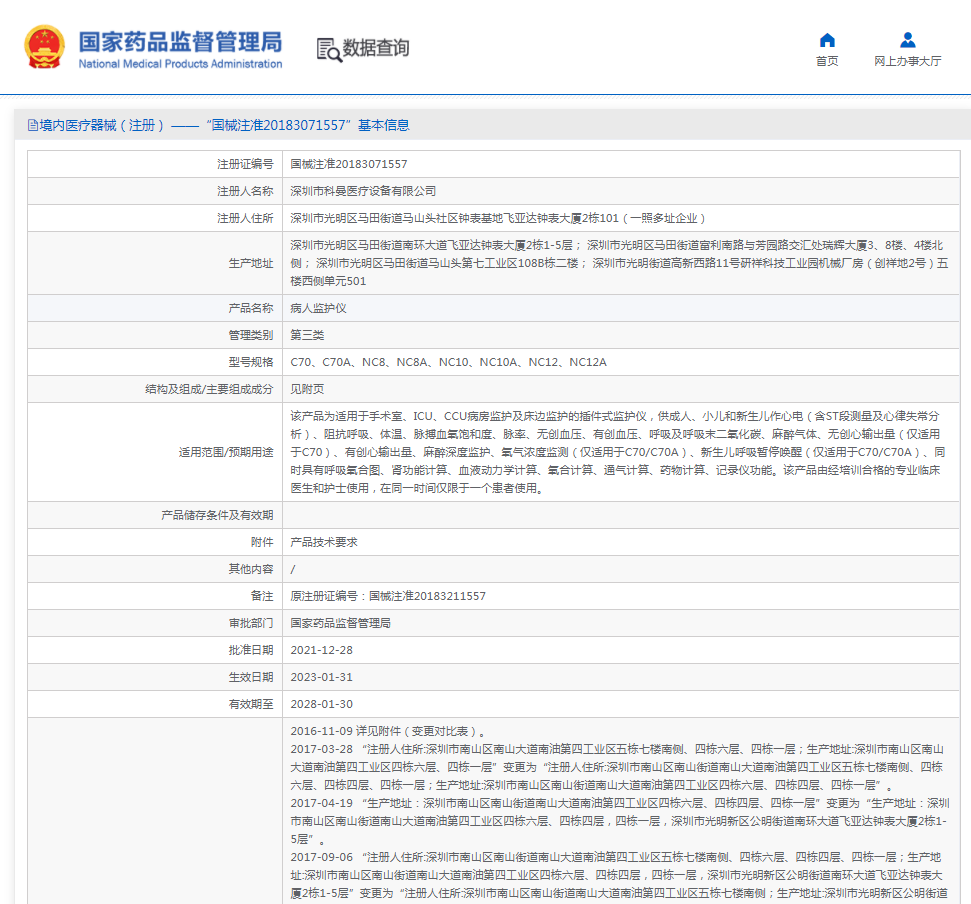This screenshot has width=971, height=904.
Task: Click expiry date 2028-01-30
Action: click(x=321, y=704)
